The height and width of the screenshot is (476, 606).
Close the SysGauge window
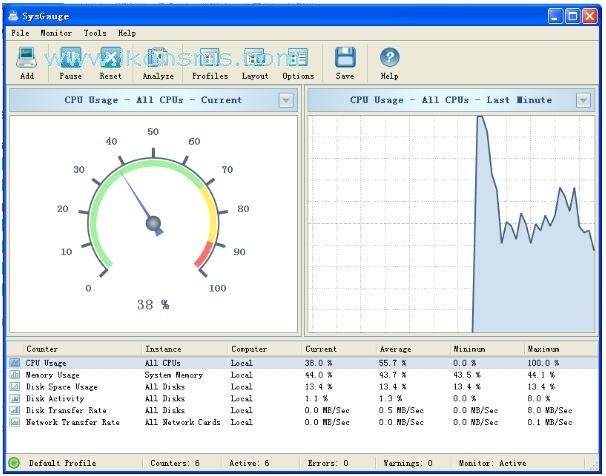point(590,16)
